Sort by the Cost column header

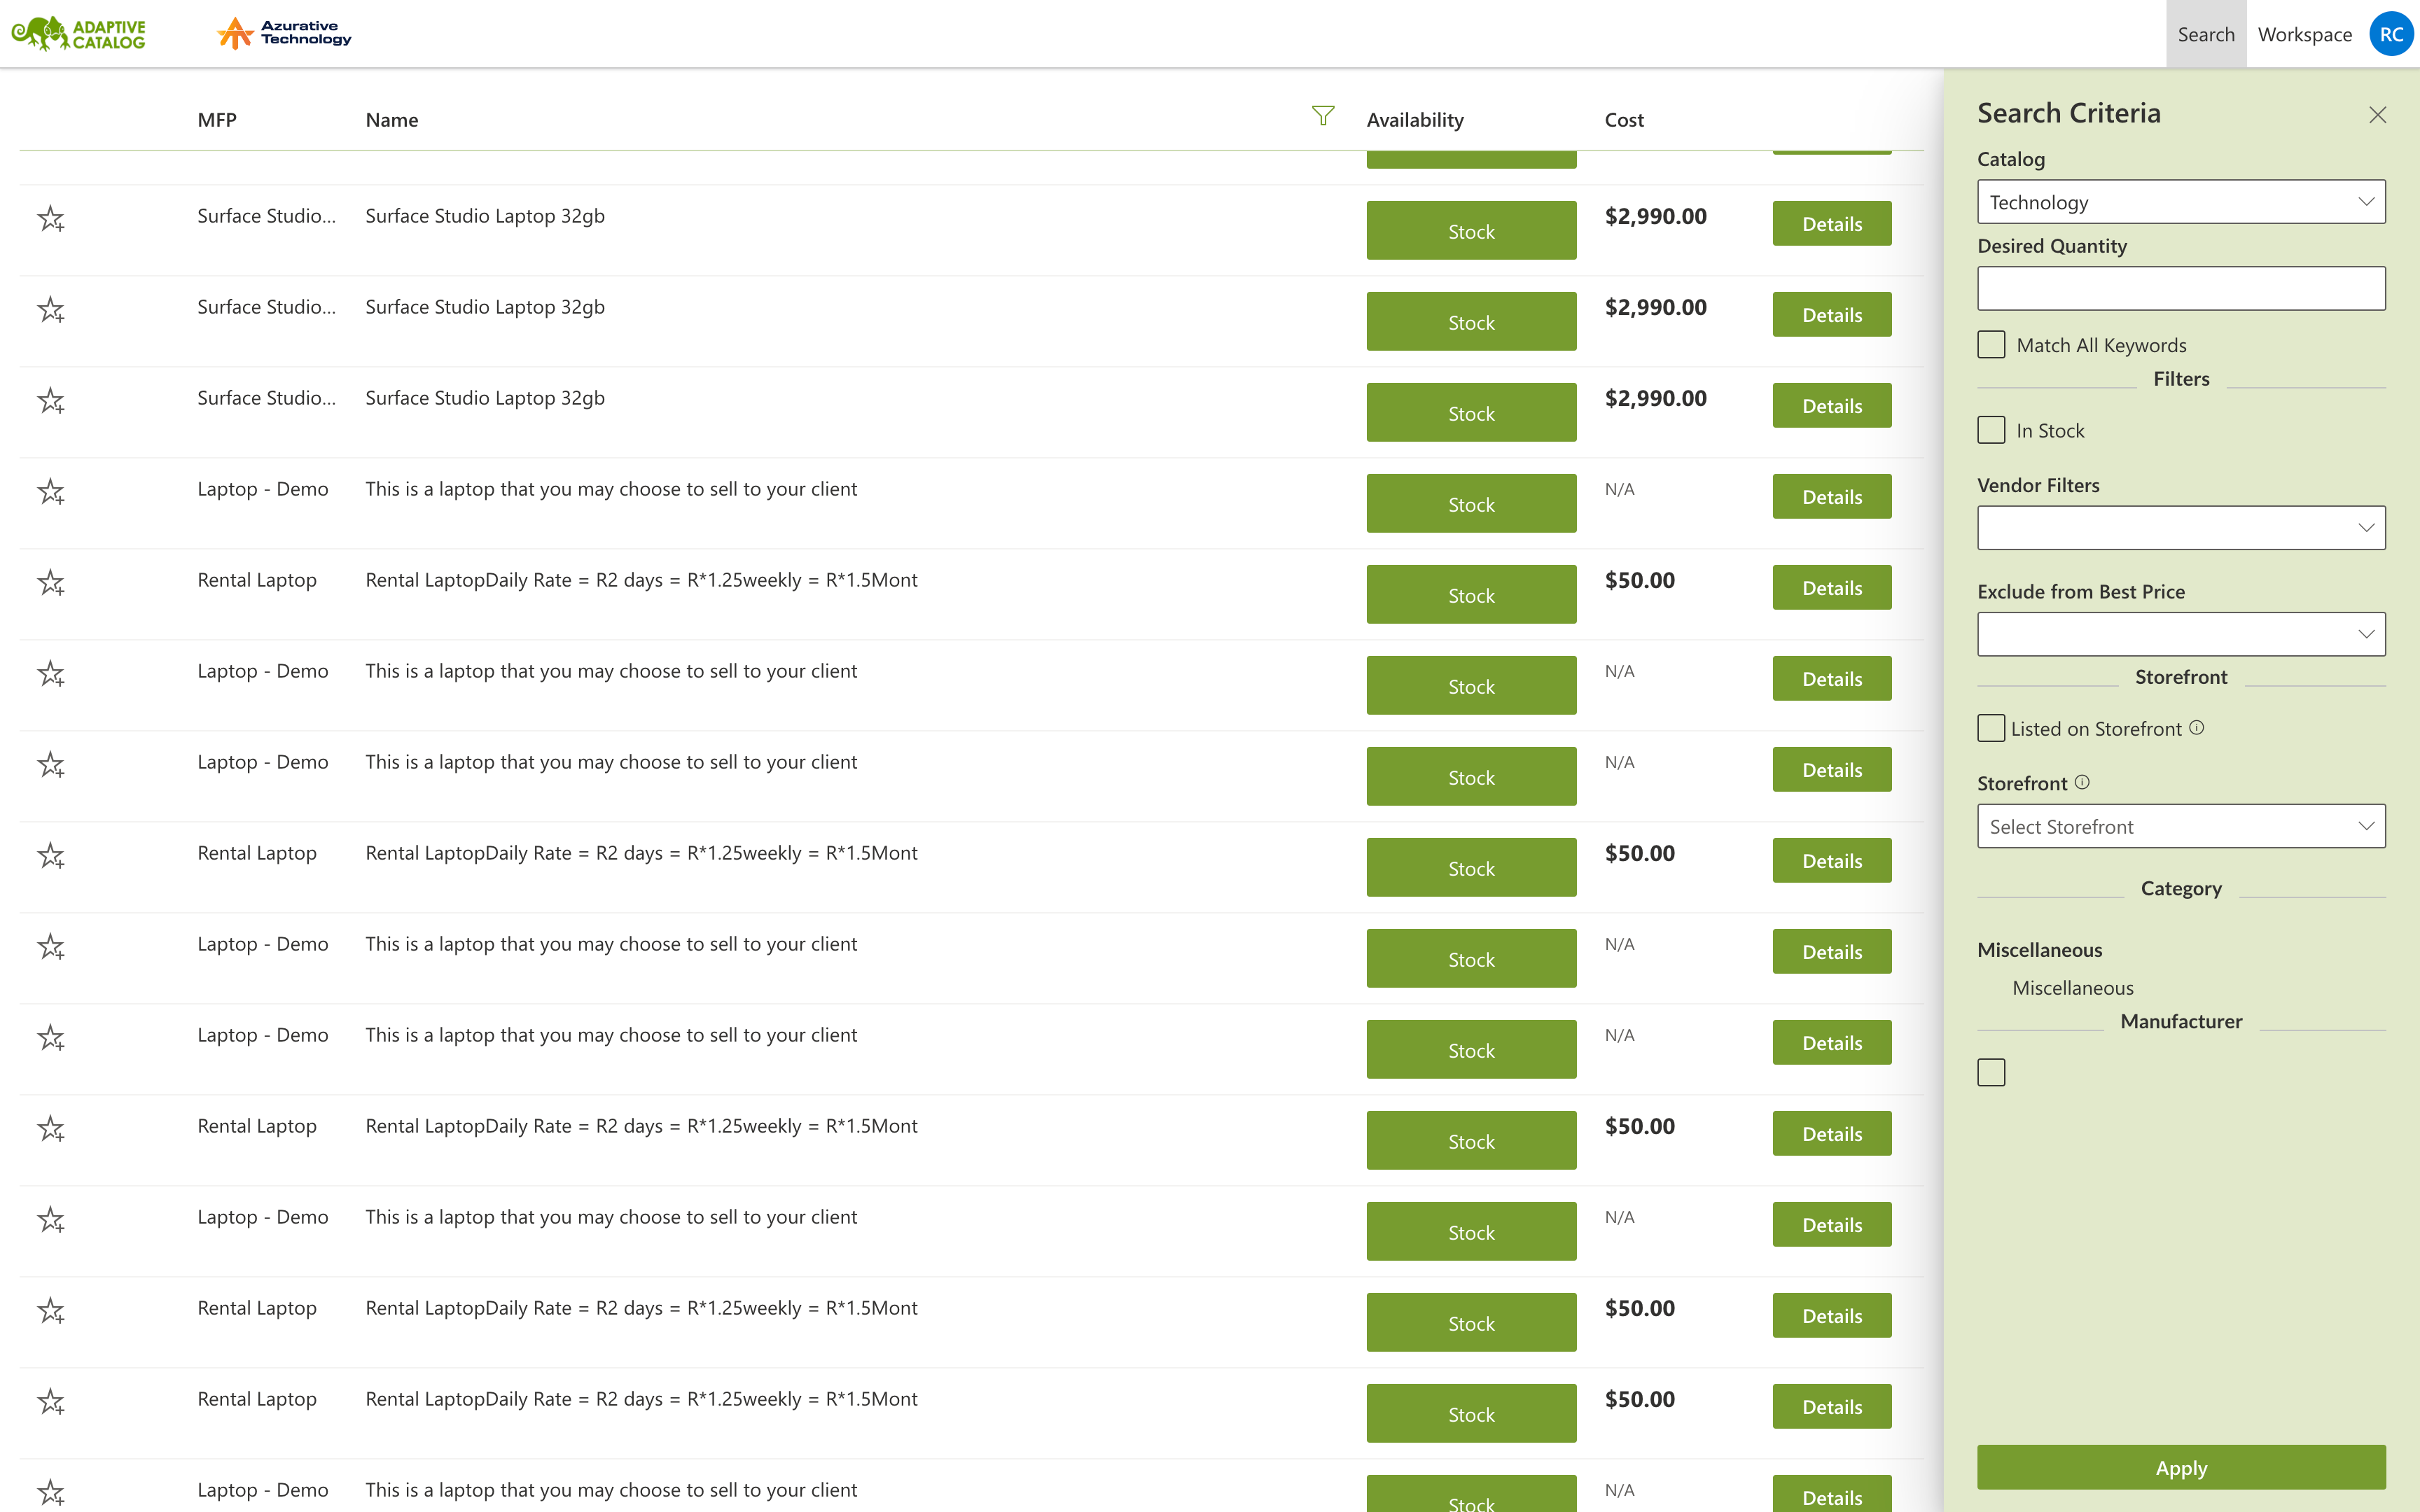tap(1624, 120)
